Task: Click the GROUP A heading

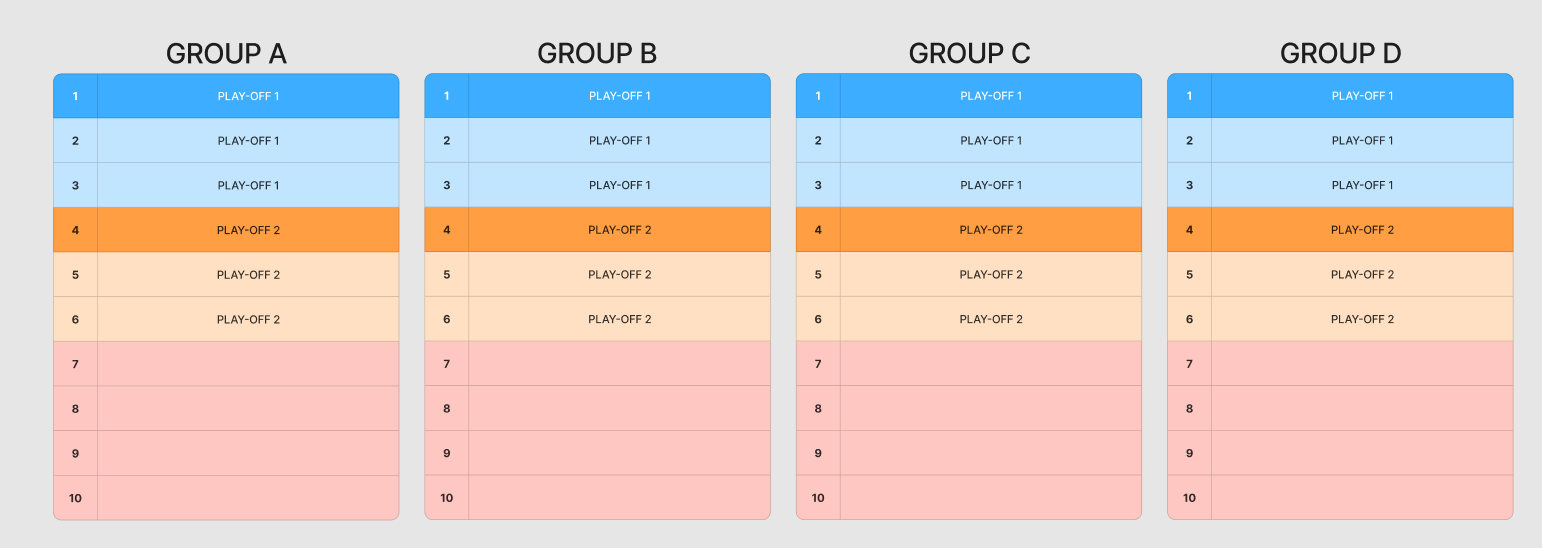Action: pyautogui.click(x=226, y=53)
